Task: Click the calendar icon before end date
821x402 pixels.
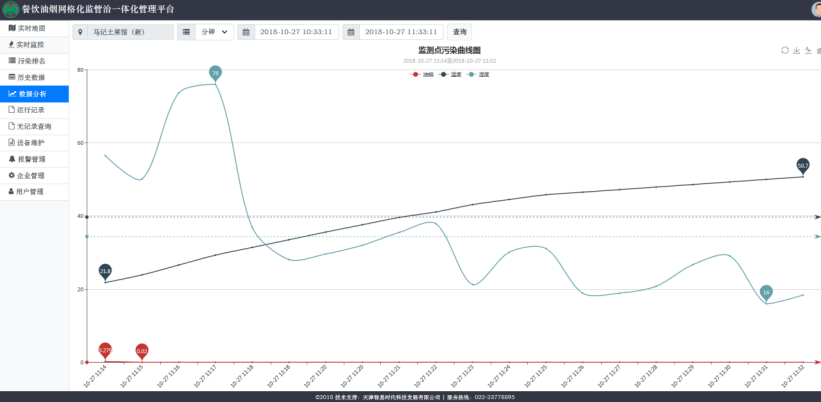Action: pos(350,32)
